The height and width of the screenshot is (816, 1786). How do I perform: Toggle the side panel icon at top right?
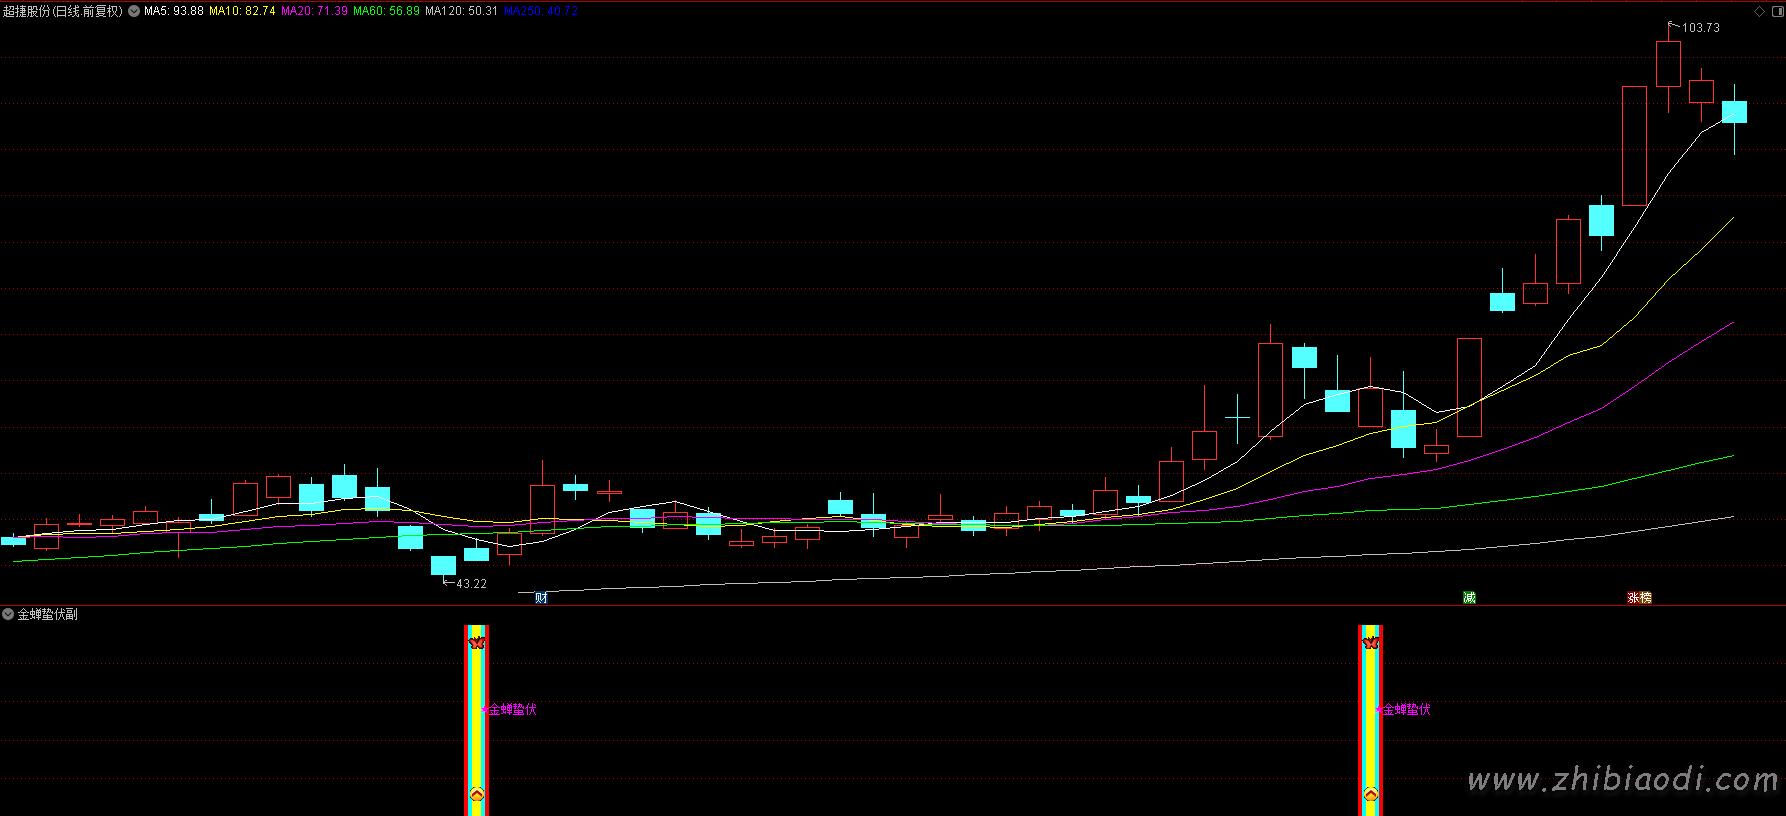1776,11
